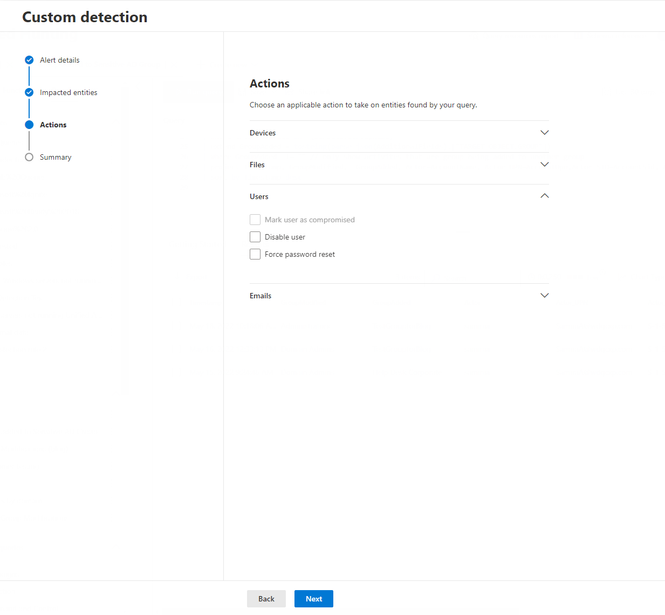Click the Alert details completed step icon
This screenshot has width=665, height=615.
(29, 60)
